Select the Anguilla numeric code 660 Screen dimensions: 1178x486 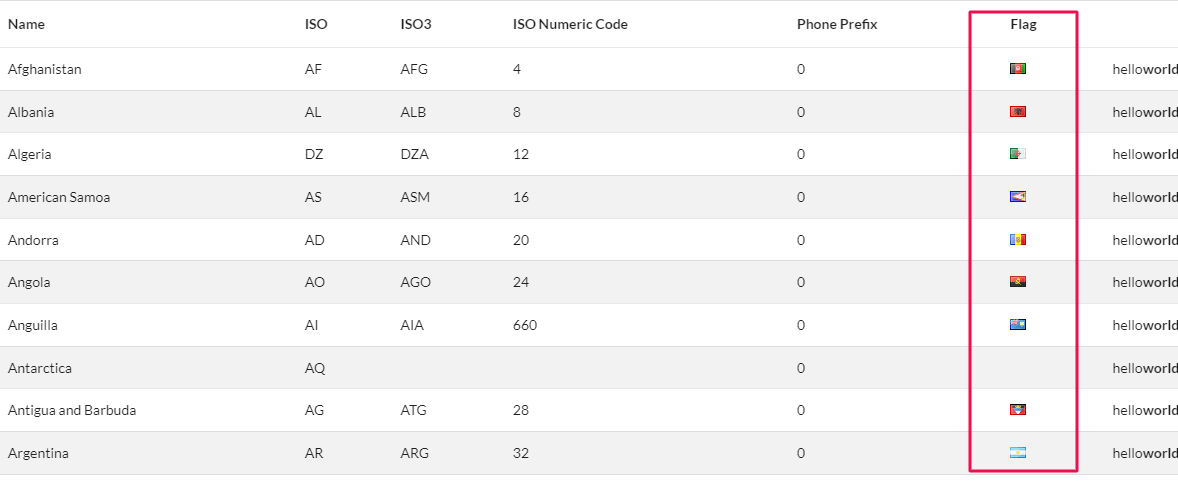point(525,325)
